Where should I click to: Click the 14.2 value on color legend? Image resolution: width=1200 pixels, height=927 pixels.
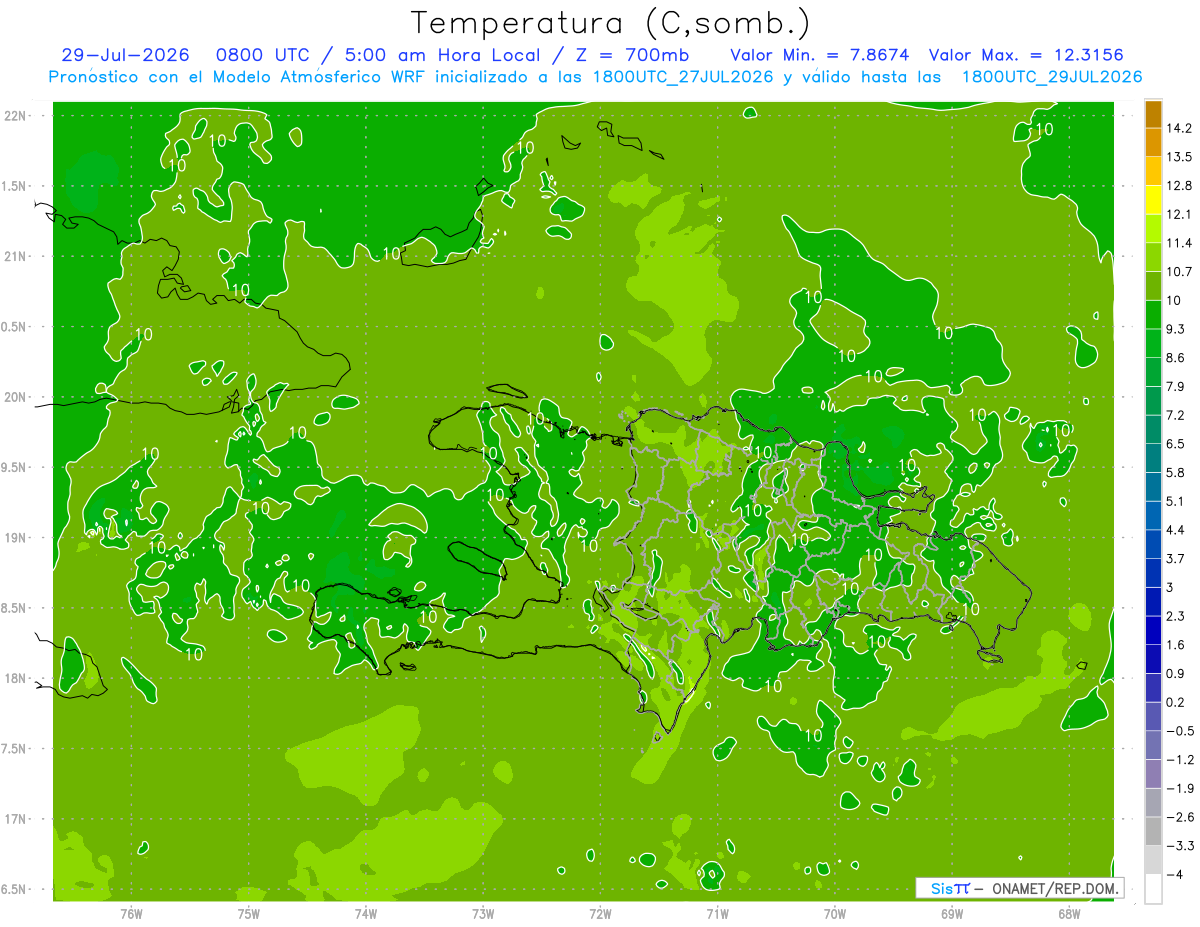[x=1179, y=129]
